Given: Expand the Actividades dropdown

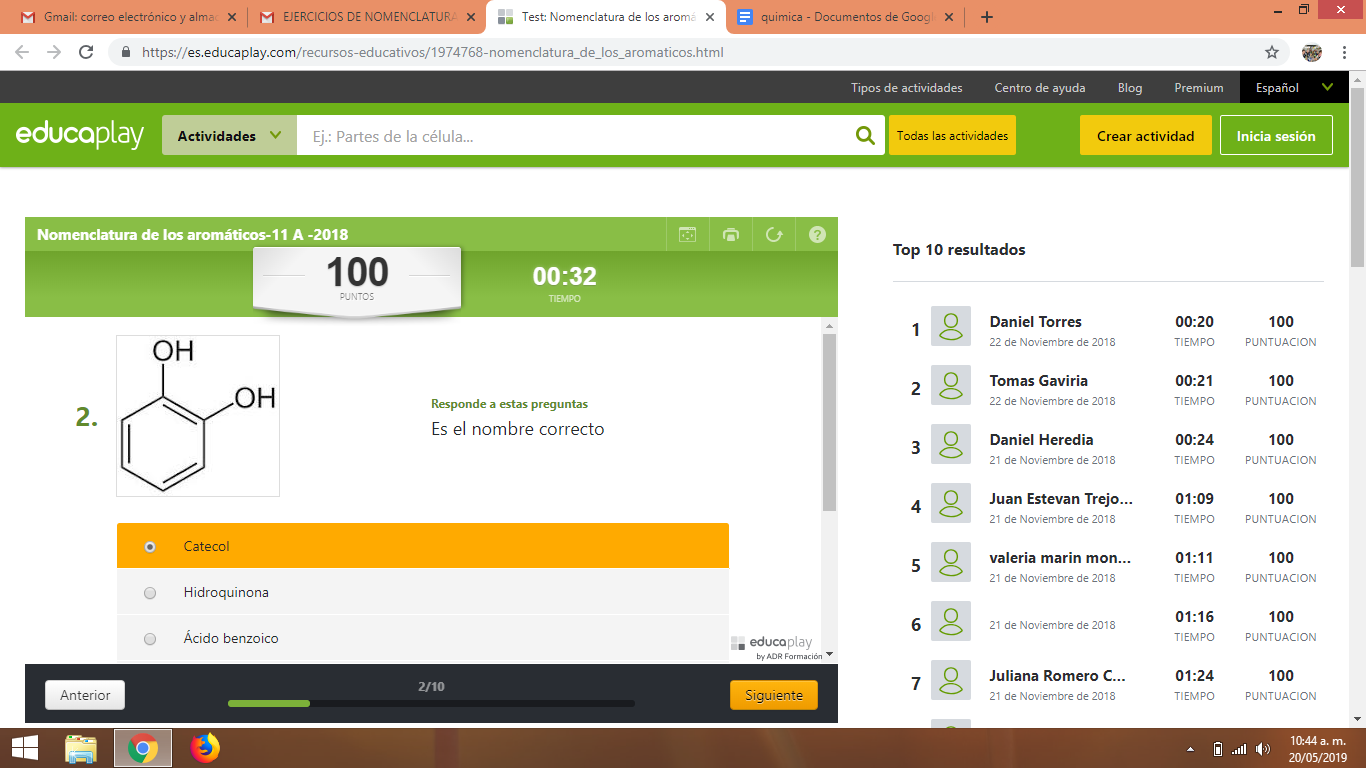Looking at the screenshot, I should pos(229,135).
